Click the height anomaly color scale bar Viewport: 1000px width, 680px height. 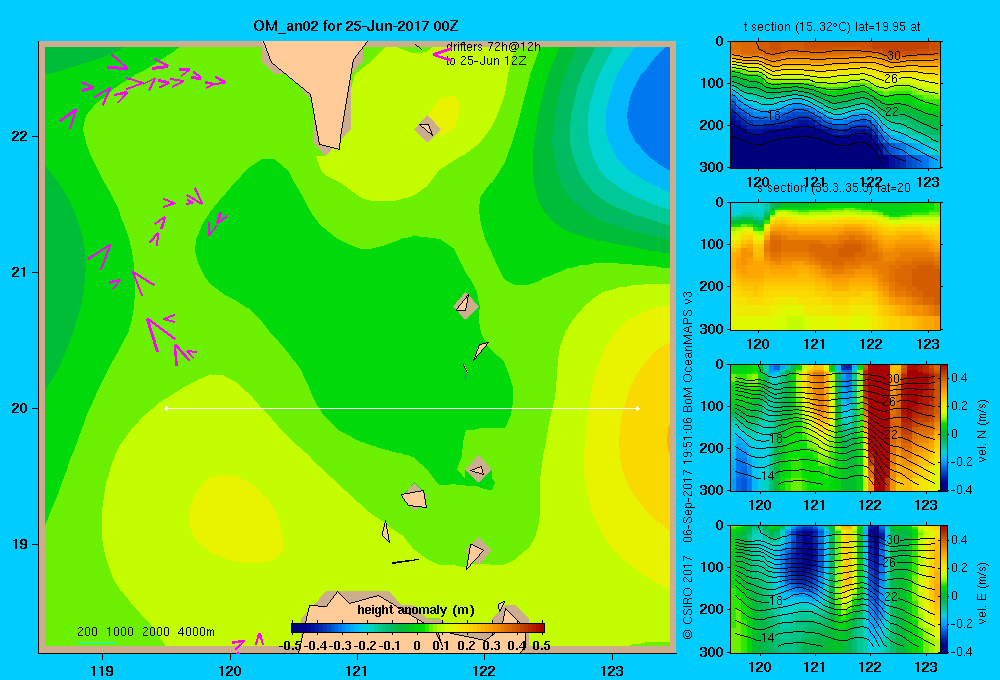coord(418,628)
